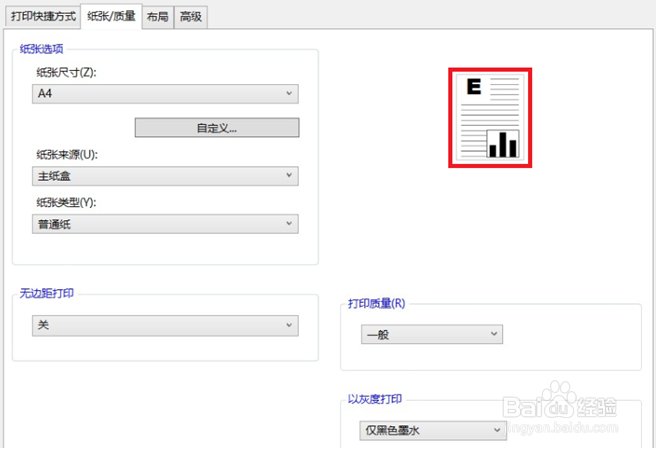Change 打印质量 from 一般 dropdown
The width and height of the screenshot is (656, 451).
[432, 334]
